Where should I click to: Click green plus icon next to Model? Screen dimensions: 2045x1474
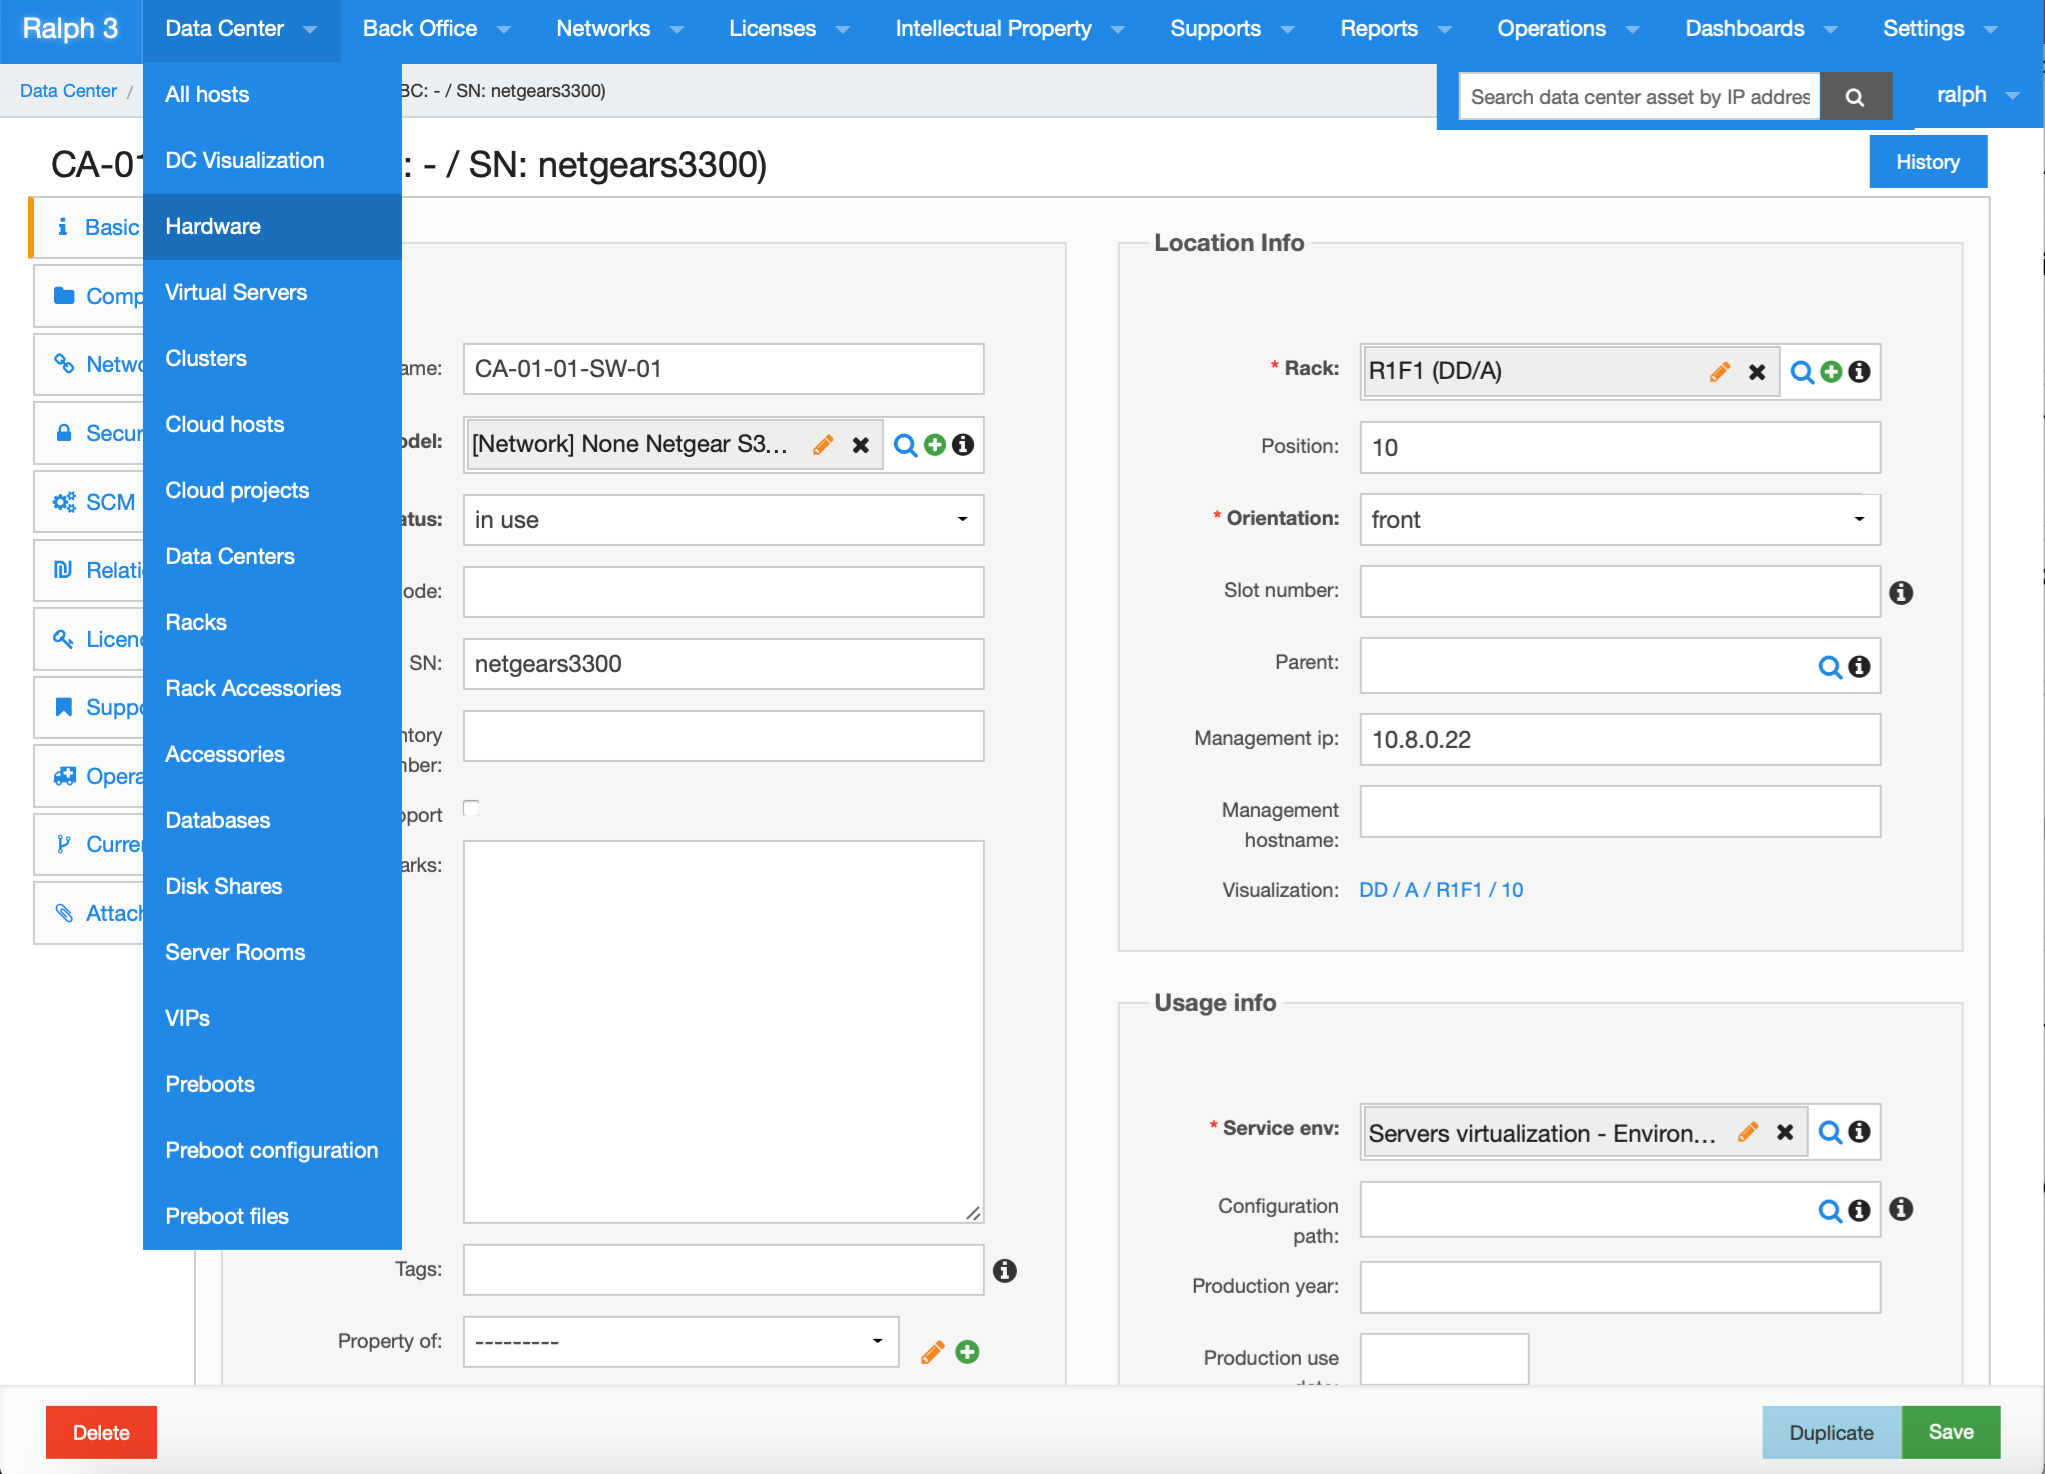coord(934,445)
